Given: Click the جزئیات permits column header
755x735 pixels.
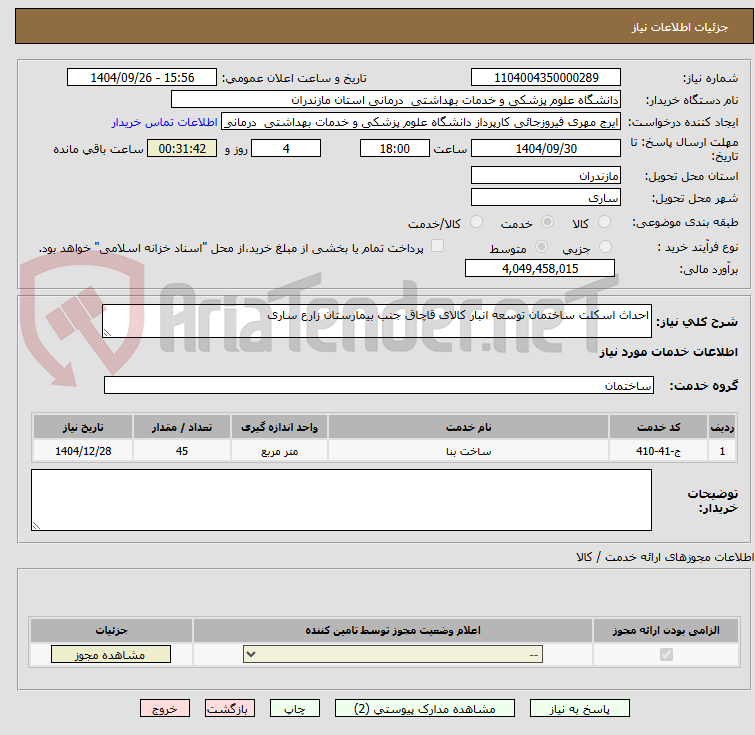Looking at the screenshot, I should tap(111, 630).
